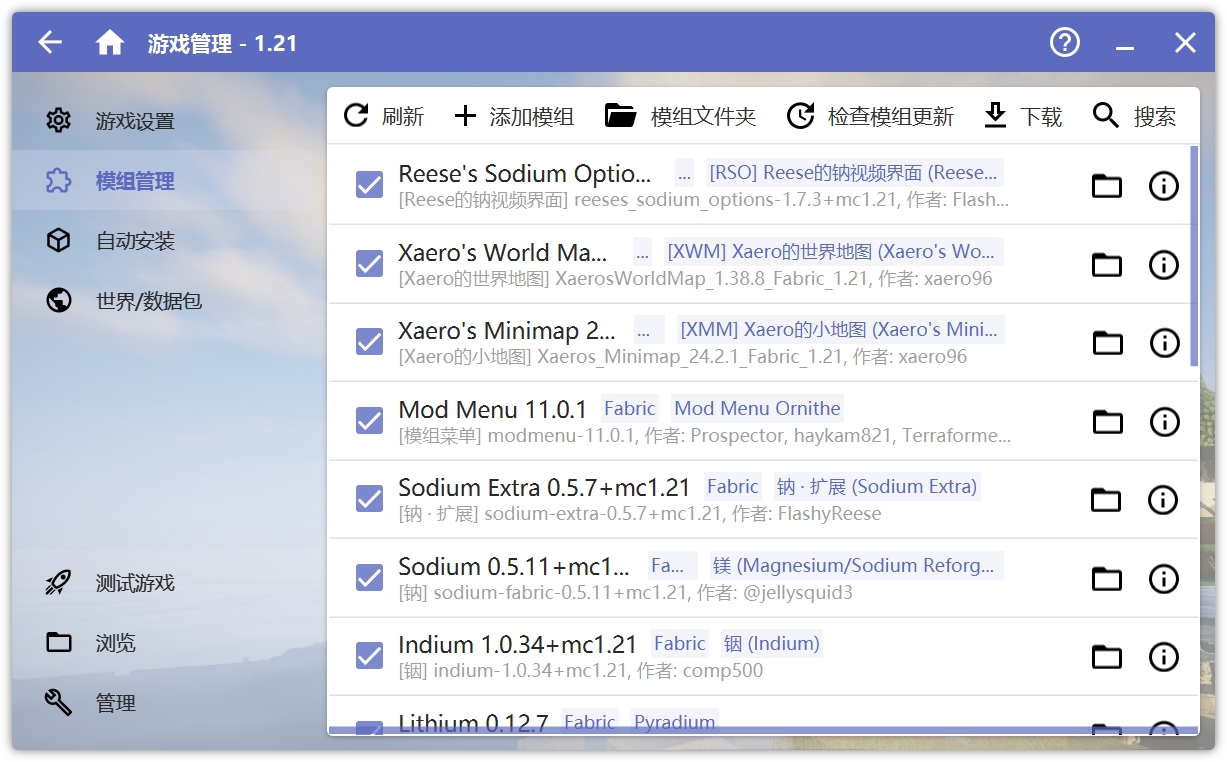Click the [RSO] Reese的钠视频界面 tag
The image size is (1227, 762).
point(853,172)
